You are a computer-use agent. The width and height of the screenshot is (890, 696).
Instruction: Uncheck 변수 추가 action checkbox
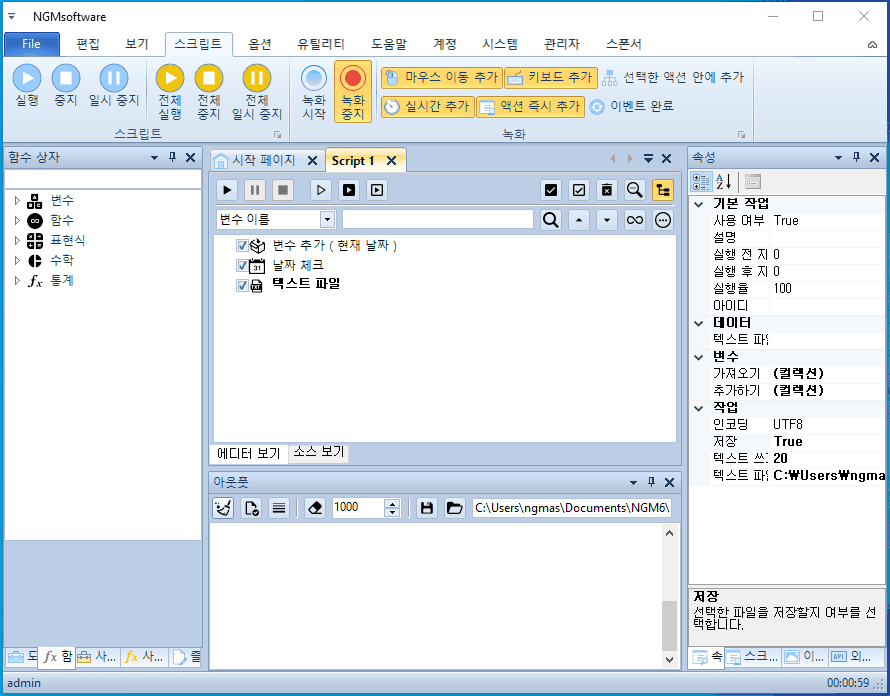(242, 245)
